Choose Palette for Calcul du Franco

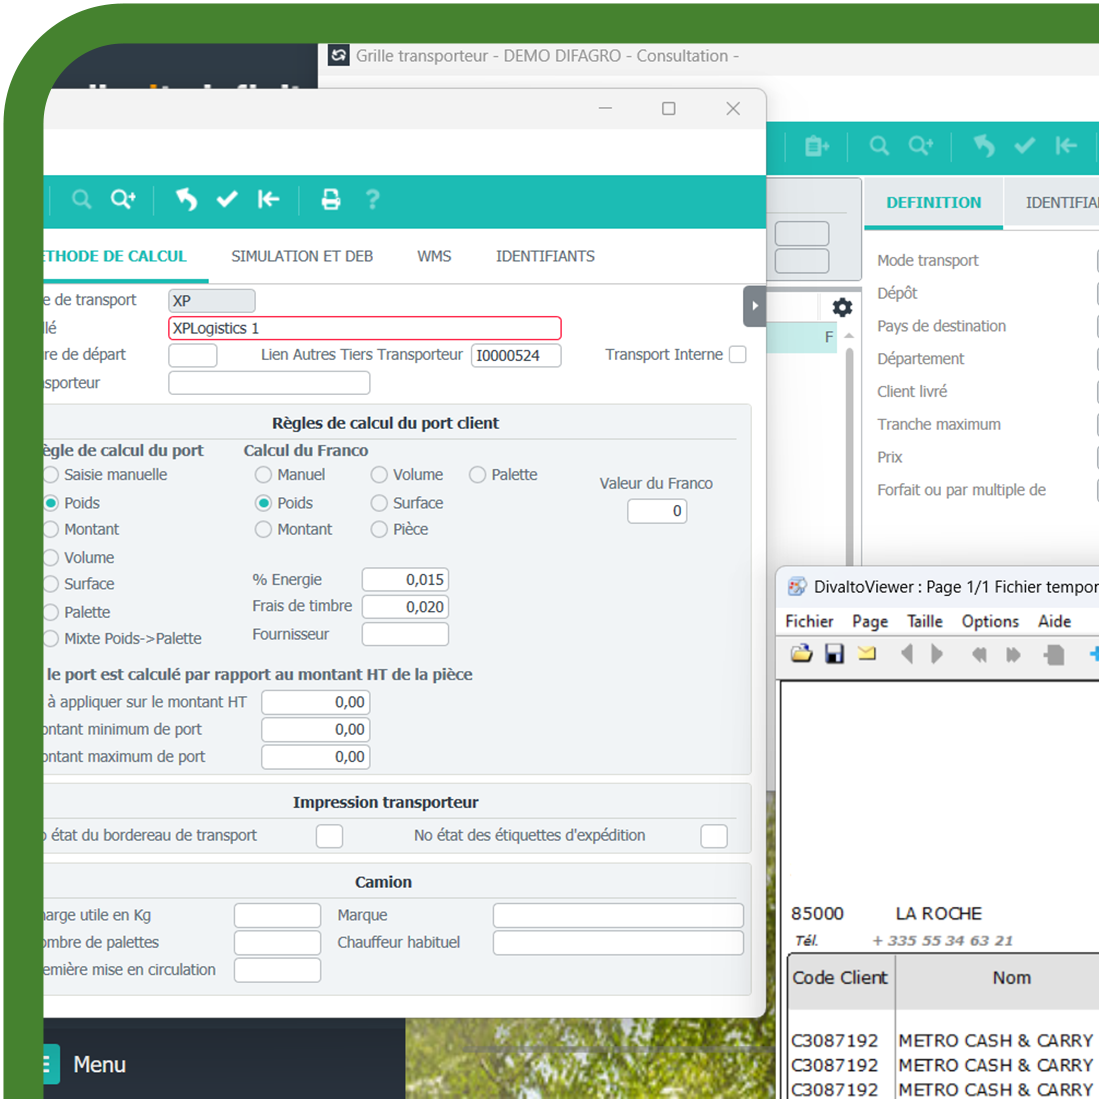(x=478, y=475)
